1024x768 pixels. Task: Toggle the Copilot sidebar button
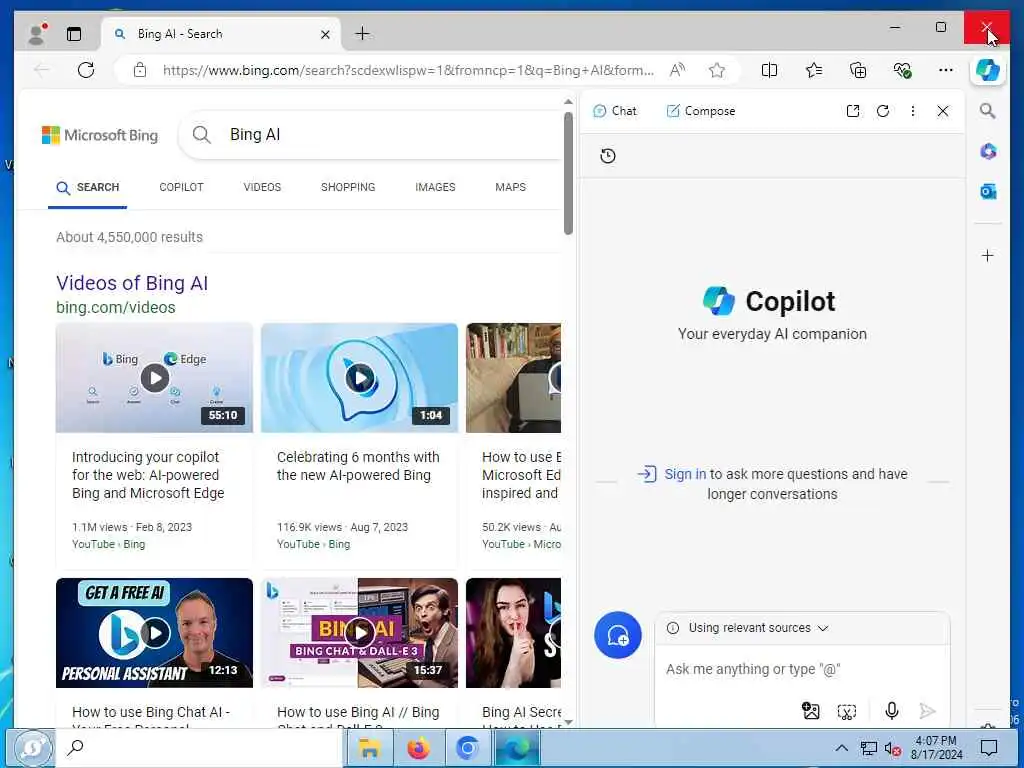[987, 70]
